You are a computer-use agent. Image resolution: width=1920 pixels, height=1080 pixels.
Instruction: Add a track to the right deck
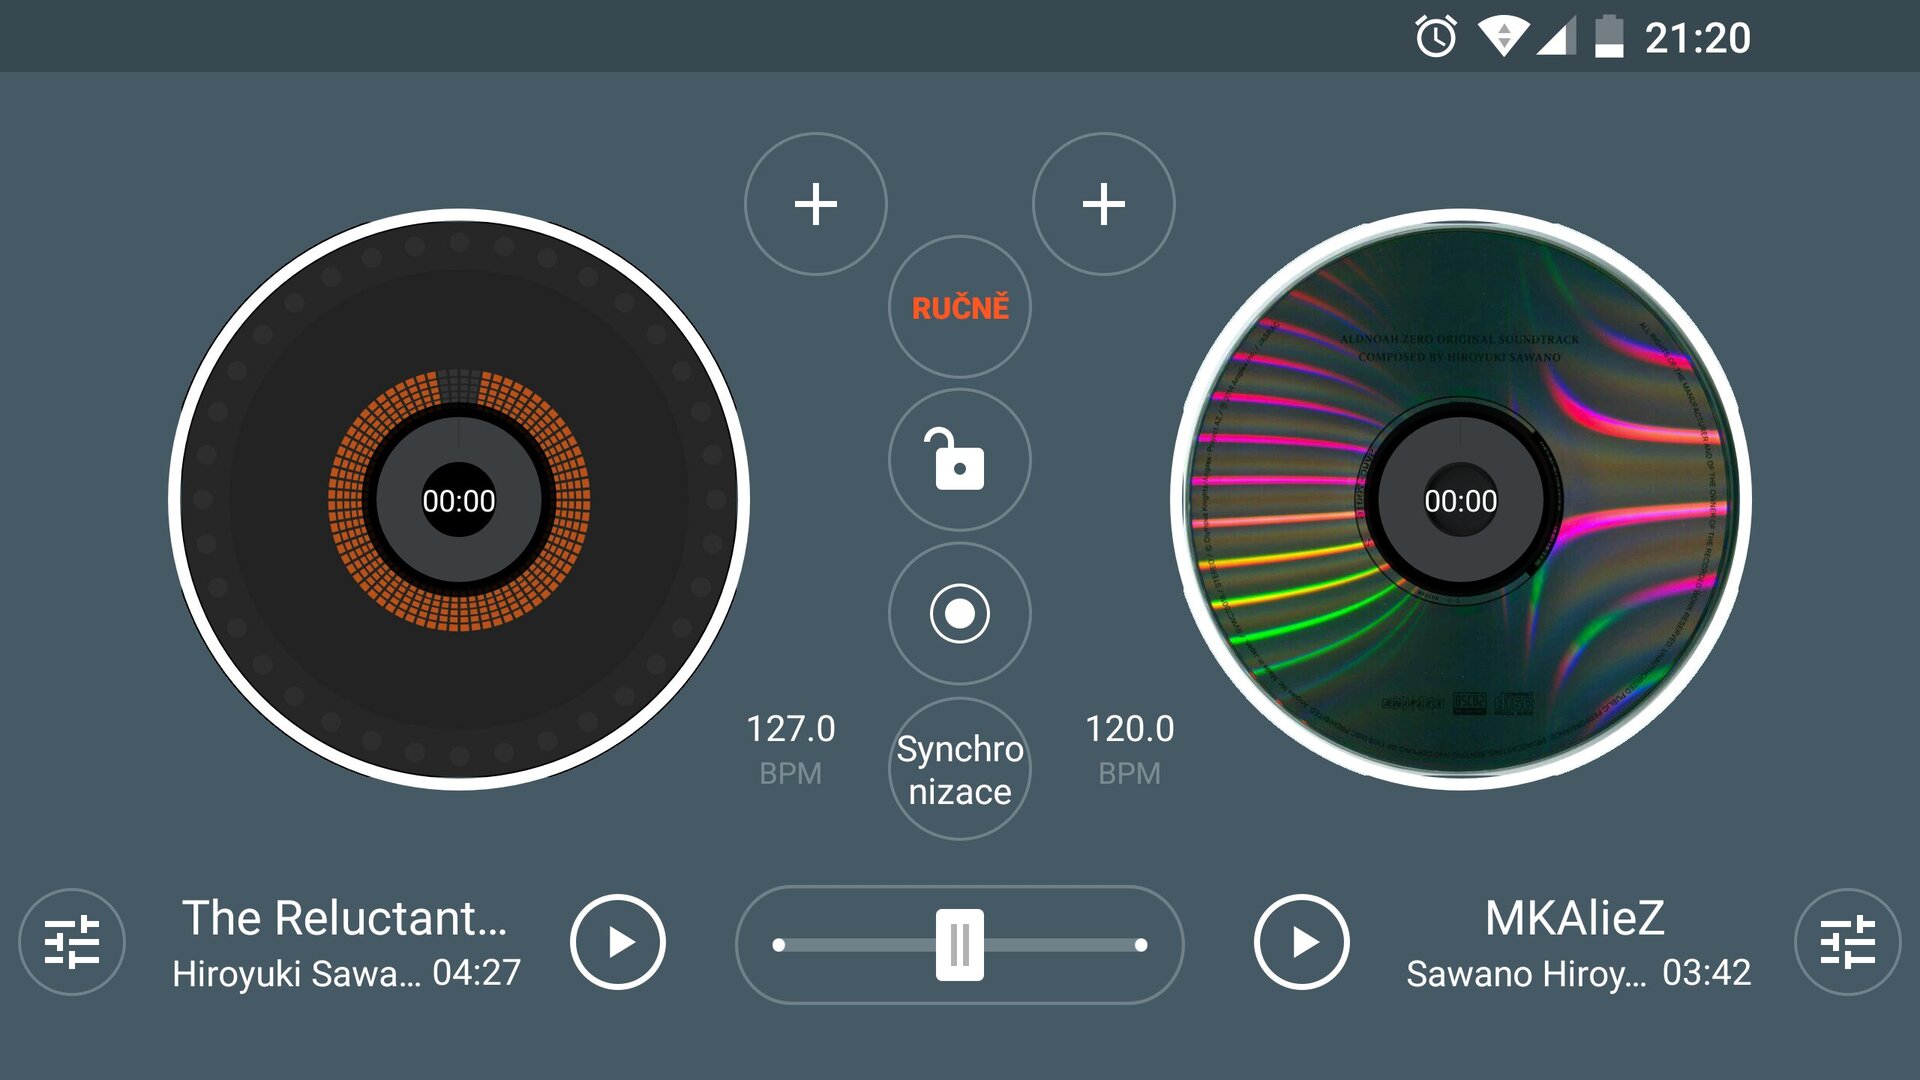(1103, 204)
